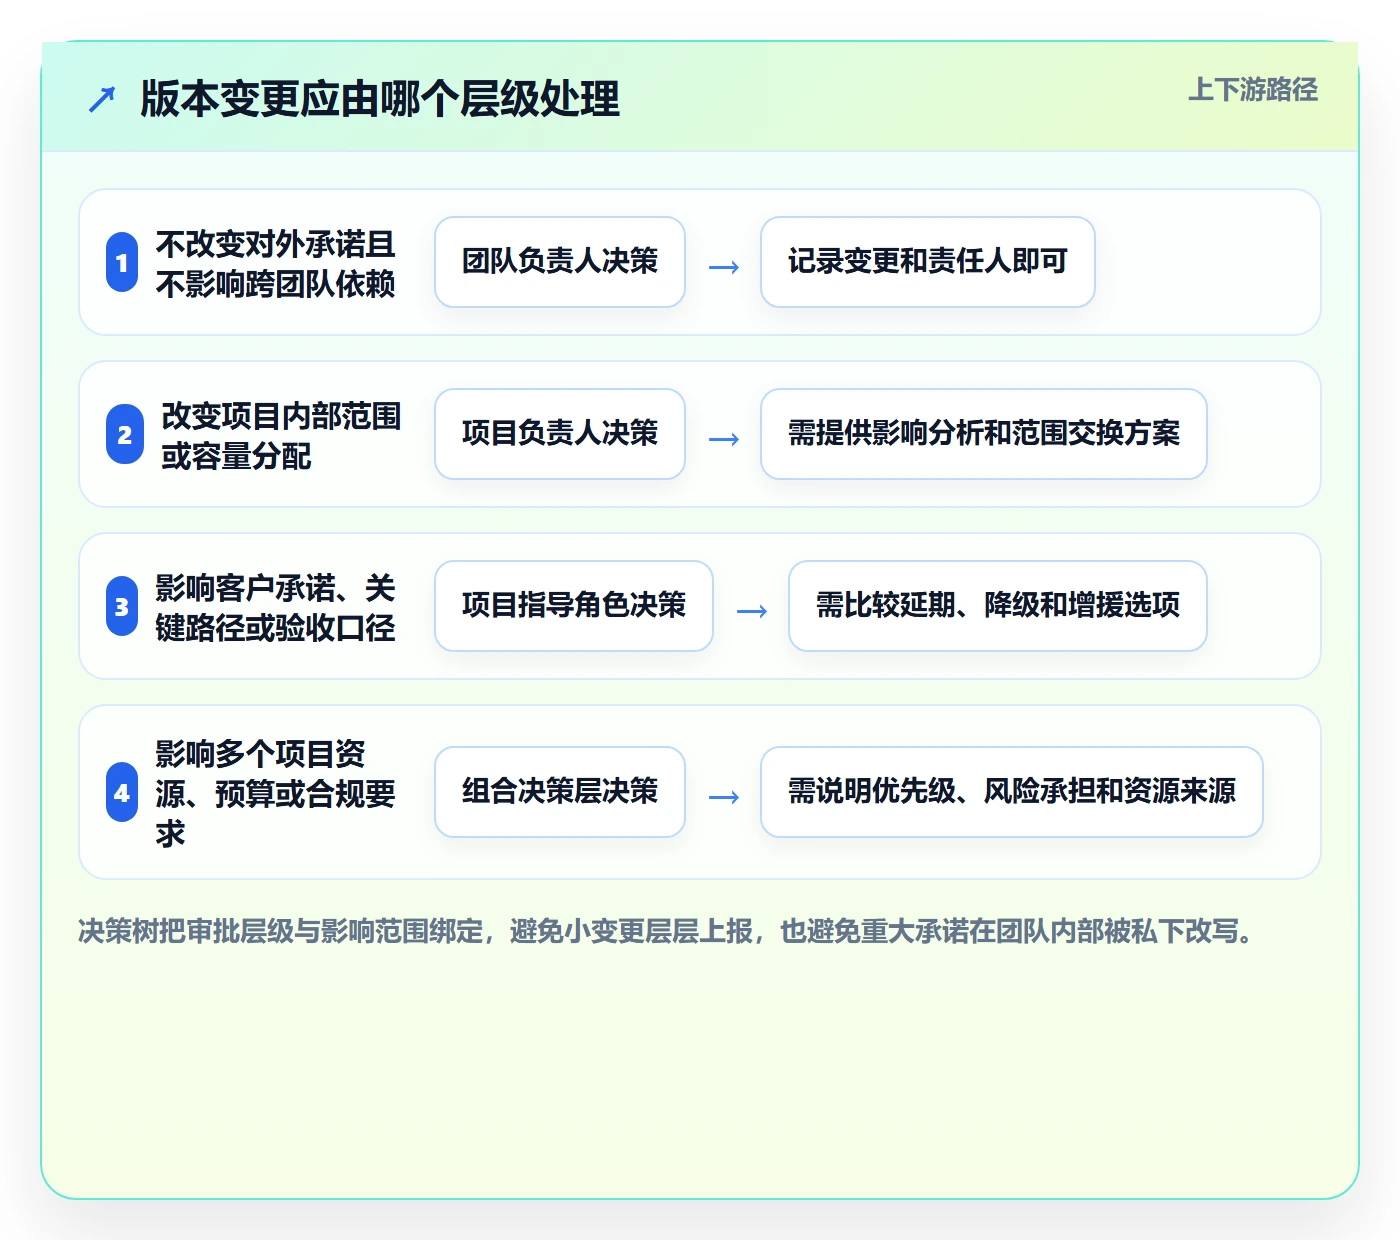
Task: Open the 记录变更和责任人即可 outcome box
Action: (928, 262)
